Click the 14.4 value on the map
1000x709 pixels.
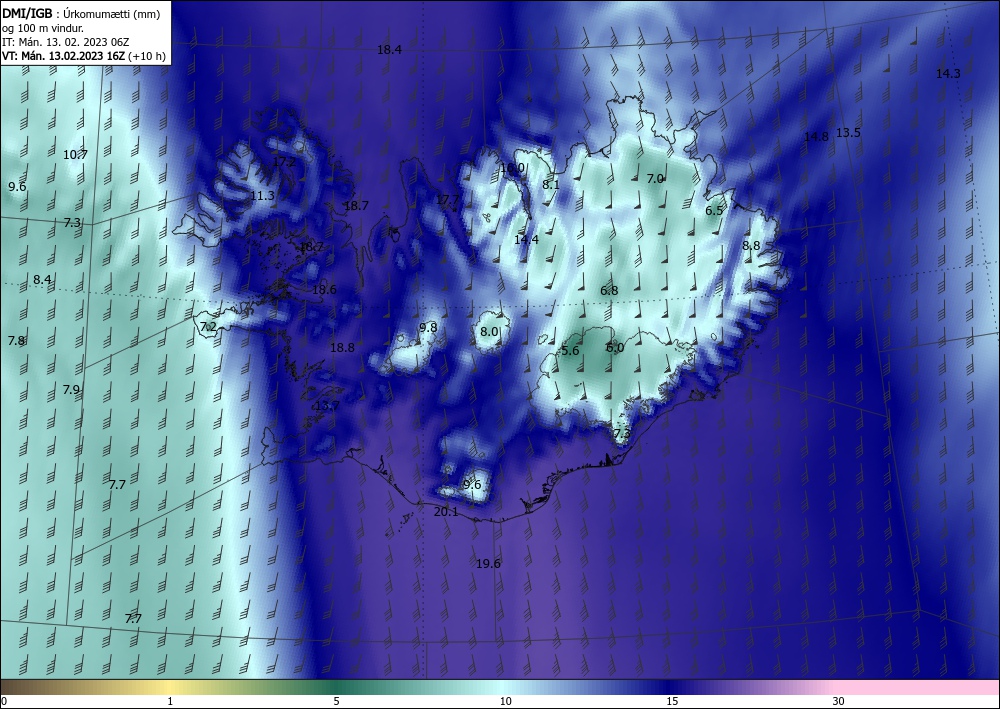(526, 240)
